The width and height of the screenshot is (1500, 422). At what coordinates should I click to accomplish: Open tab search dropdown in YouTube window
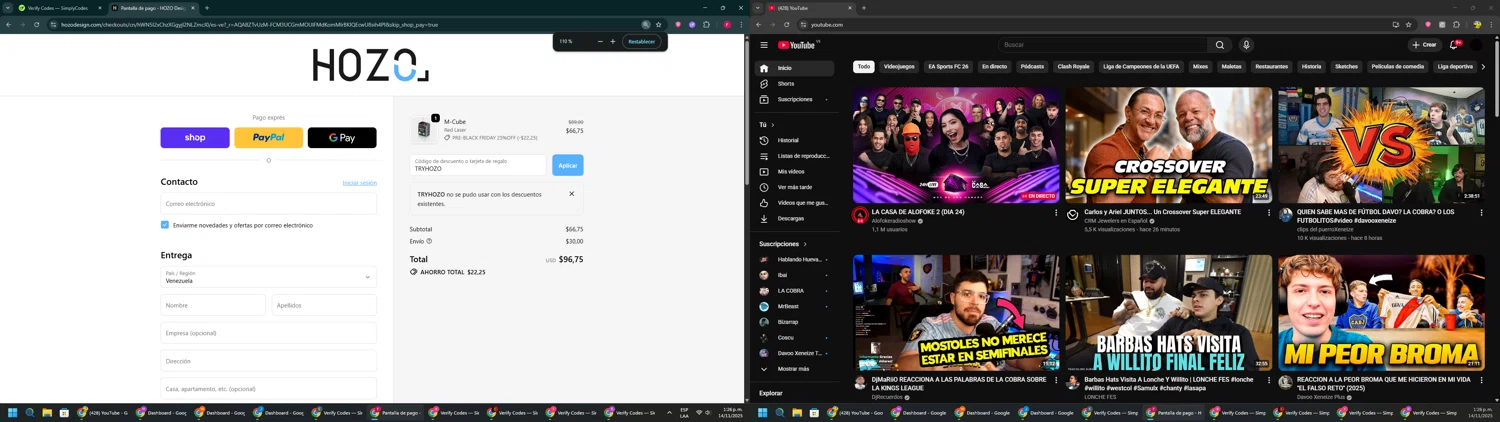point(757,8)
